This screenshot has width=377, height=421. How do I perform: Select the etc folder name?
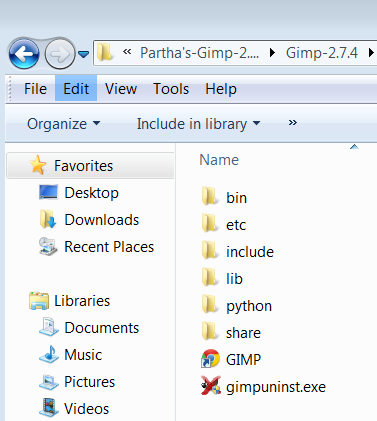(236, 225)
